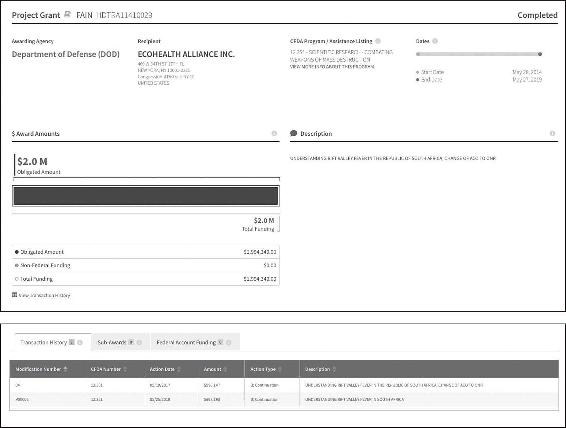
Task: Click second transaction row's amount cell
Action: (212, 399)
